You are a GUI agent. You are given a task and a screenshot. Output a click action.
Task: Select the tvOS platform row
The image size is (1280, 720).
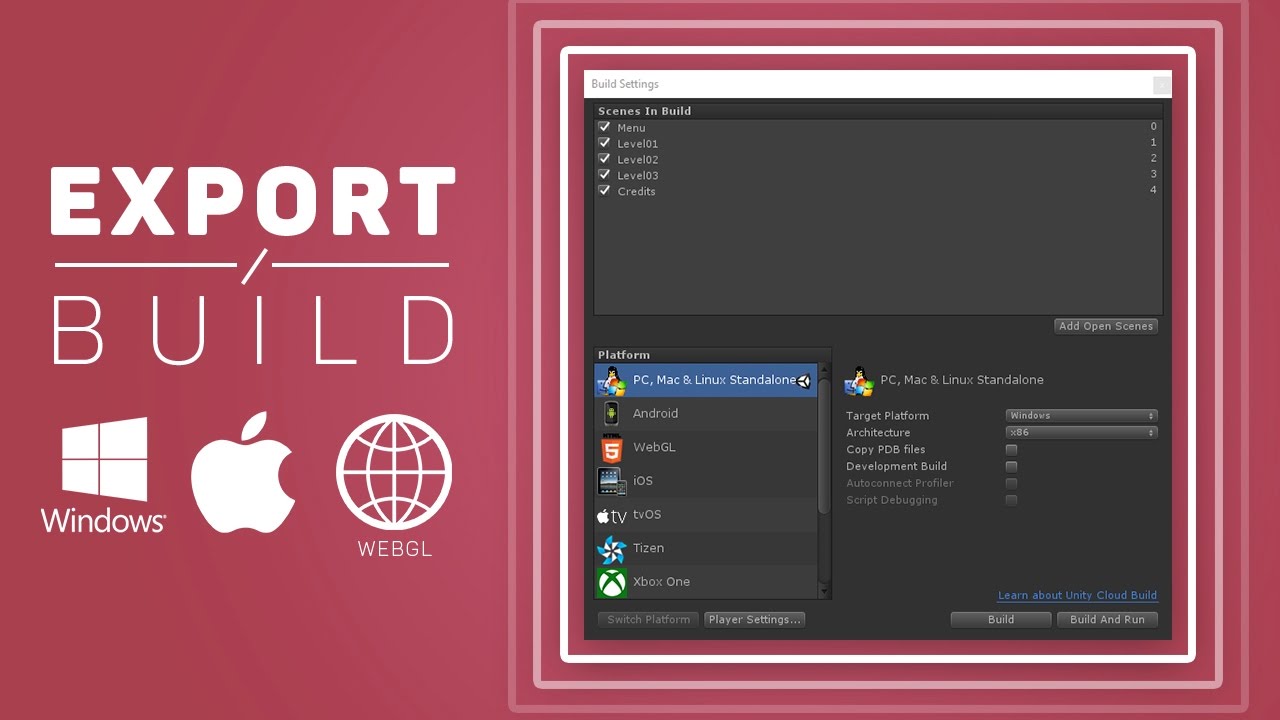coord(706,515)
